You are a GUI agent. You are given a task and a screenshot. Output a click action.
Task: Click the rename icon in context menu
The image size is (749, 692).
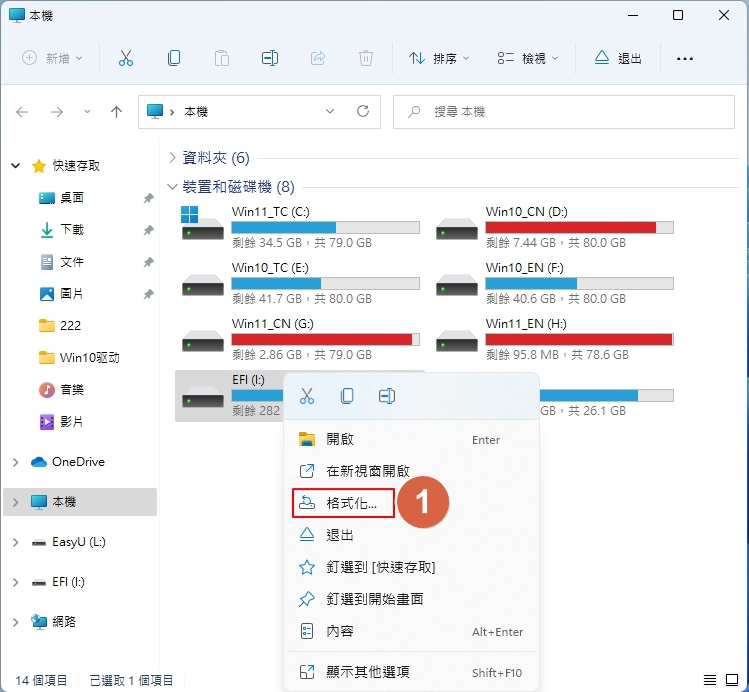pos(386,396)
